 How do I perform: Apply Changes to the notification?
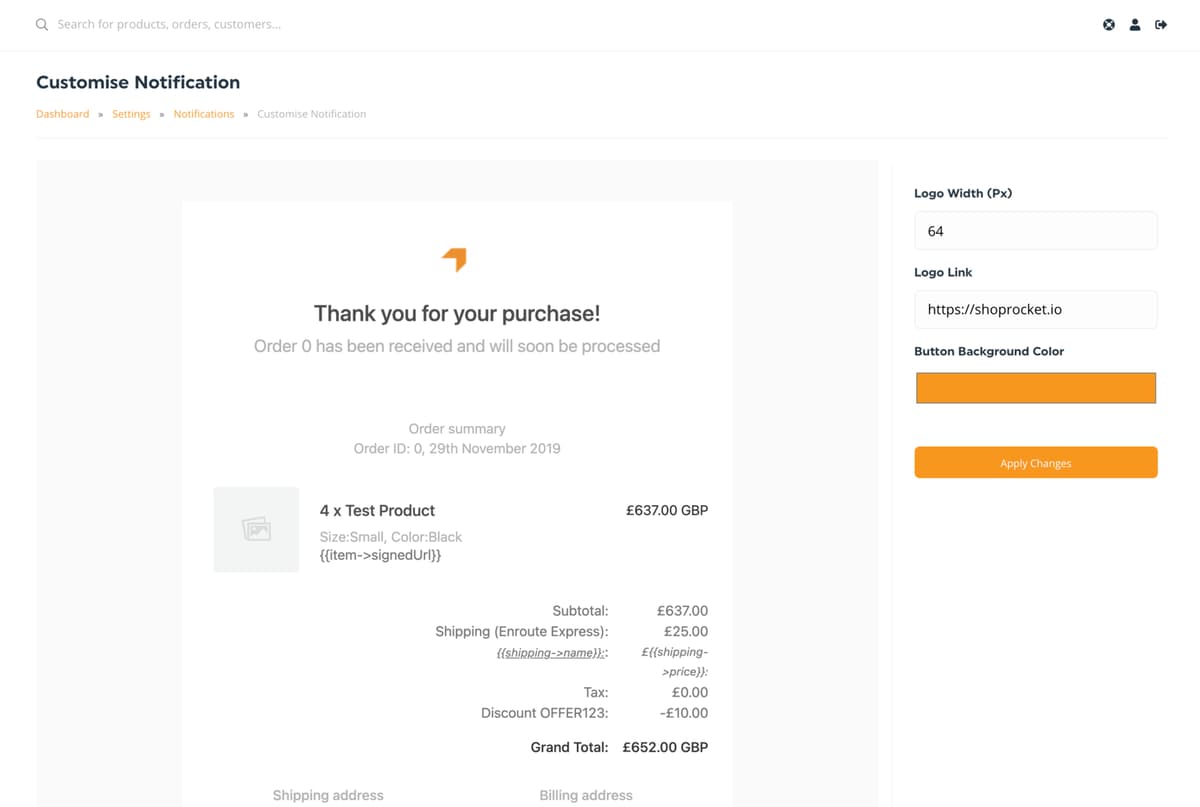[x=1036, y=463]
